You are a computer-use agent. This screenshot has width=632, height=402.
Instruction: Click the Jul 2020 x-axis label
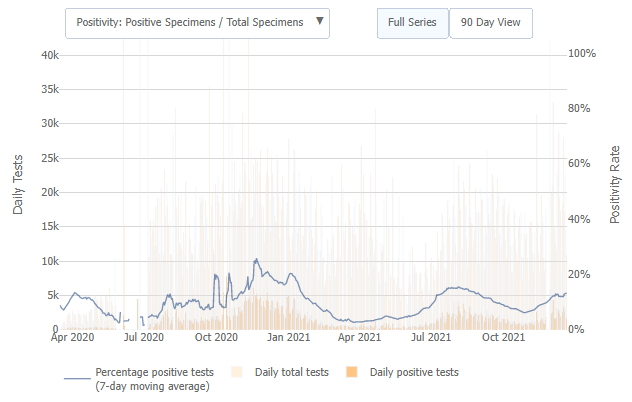tap(143, 338)
